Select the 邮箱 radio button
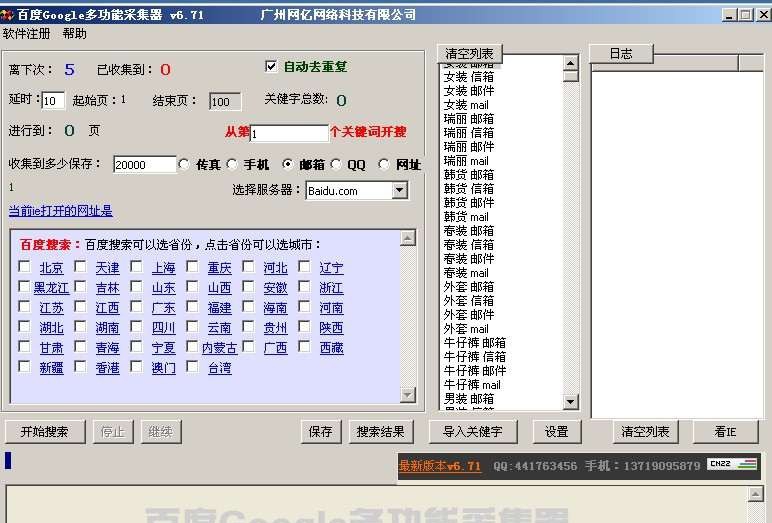The width and height of the screenshot is (772, 523). (x=288, y=164)
